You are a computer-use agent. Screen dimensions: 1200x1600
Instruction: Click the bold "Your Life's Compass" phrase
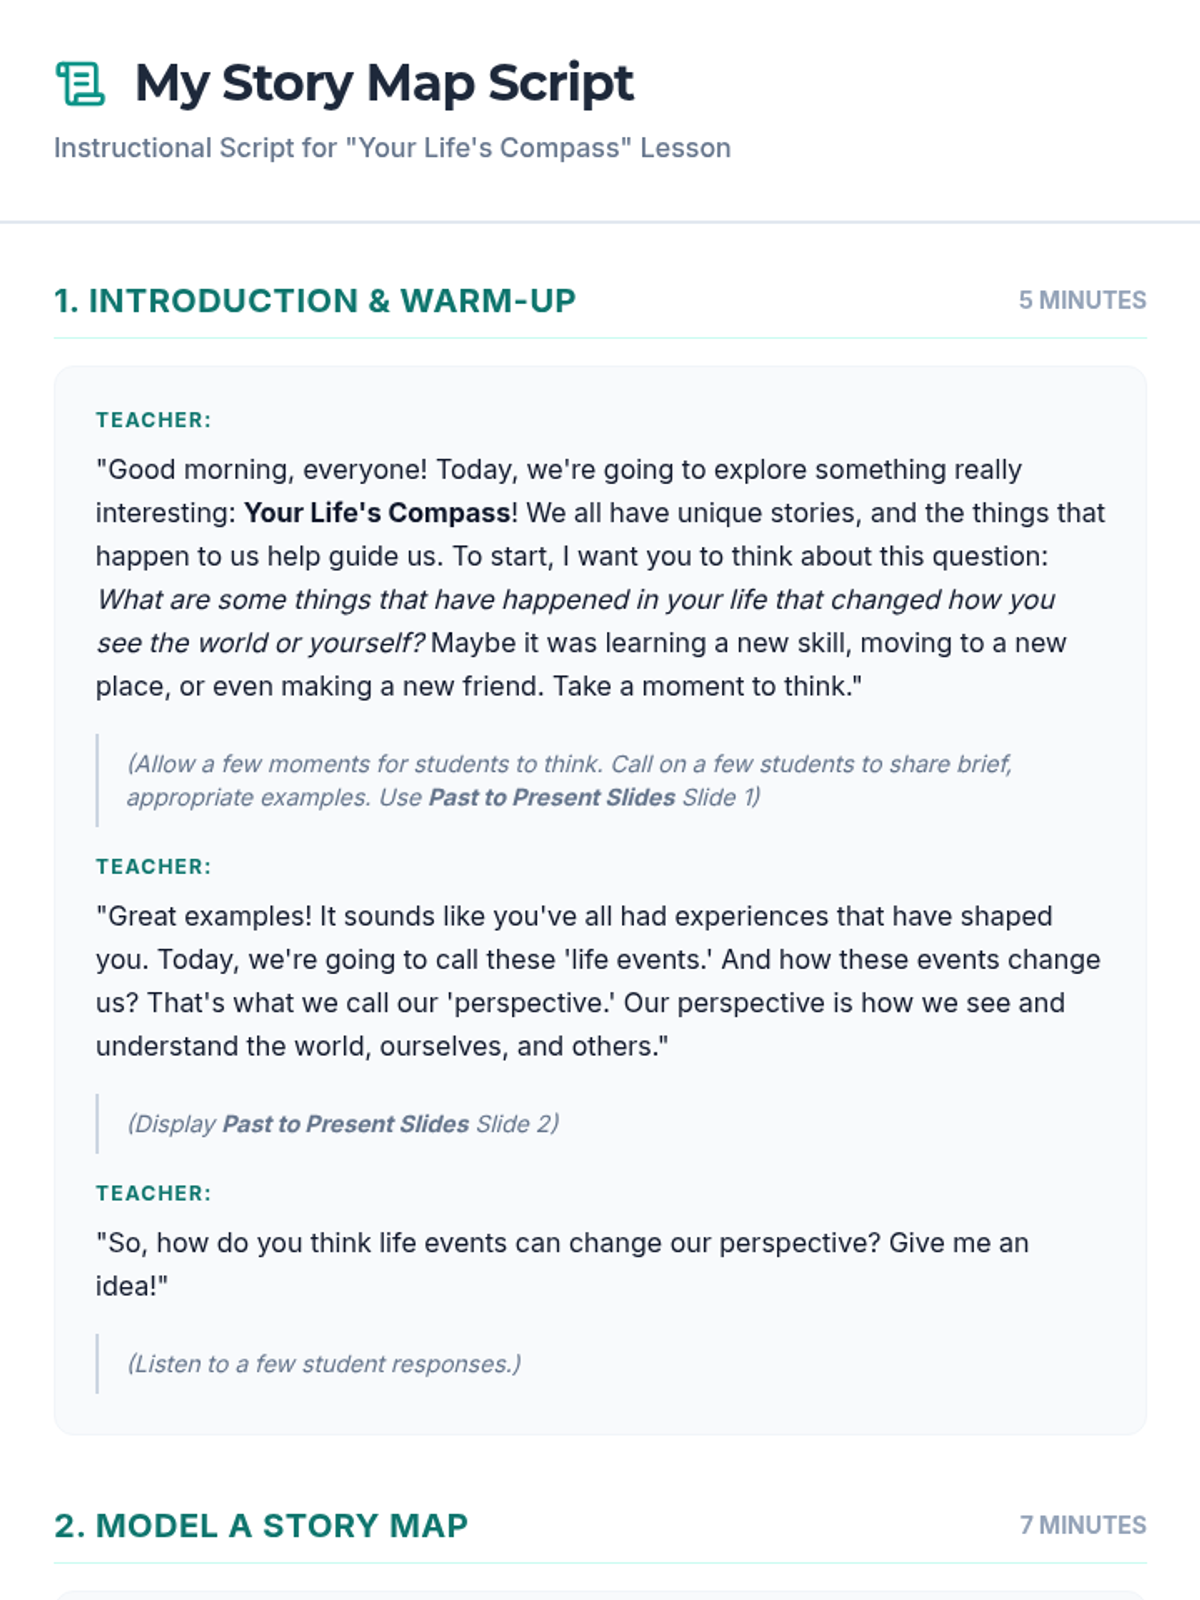377,513
